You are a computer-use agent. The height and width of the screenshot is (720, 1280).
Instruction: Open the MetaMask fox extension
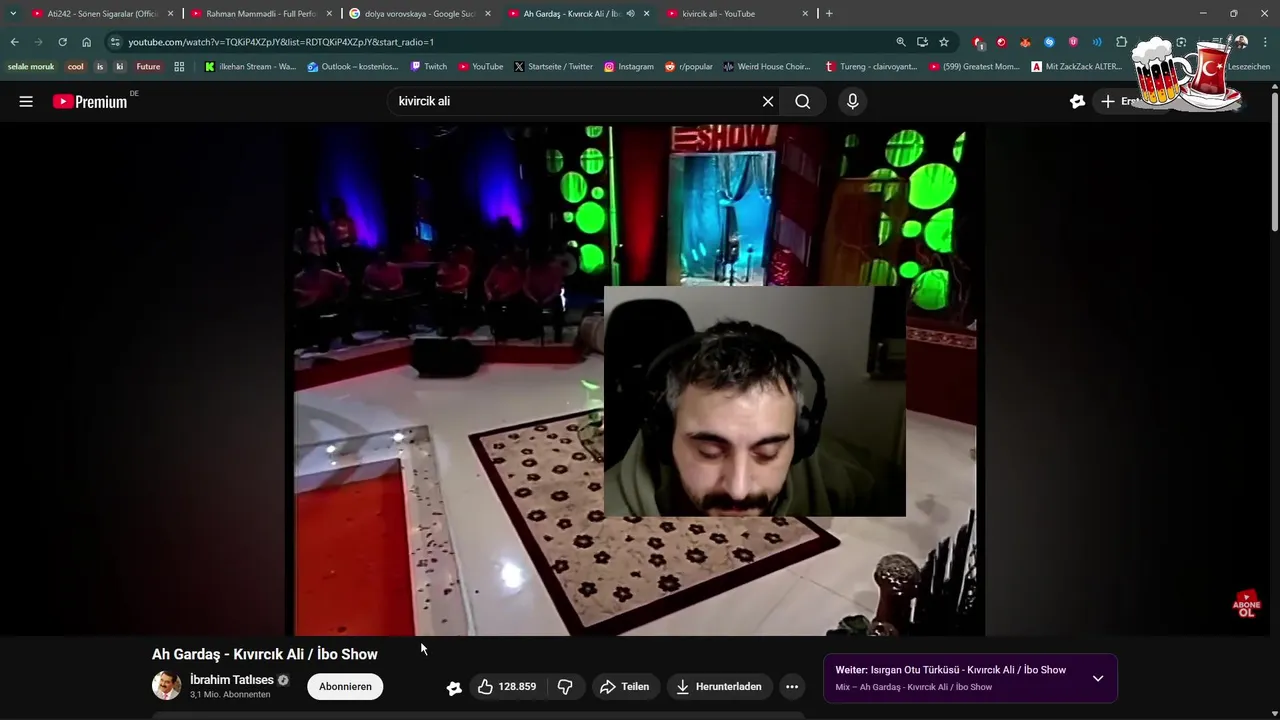click(x=1025, y=42)
